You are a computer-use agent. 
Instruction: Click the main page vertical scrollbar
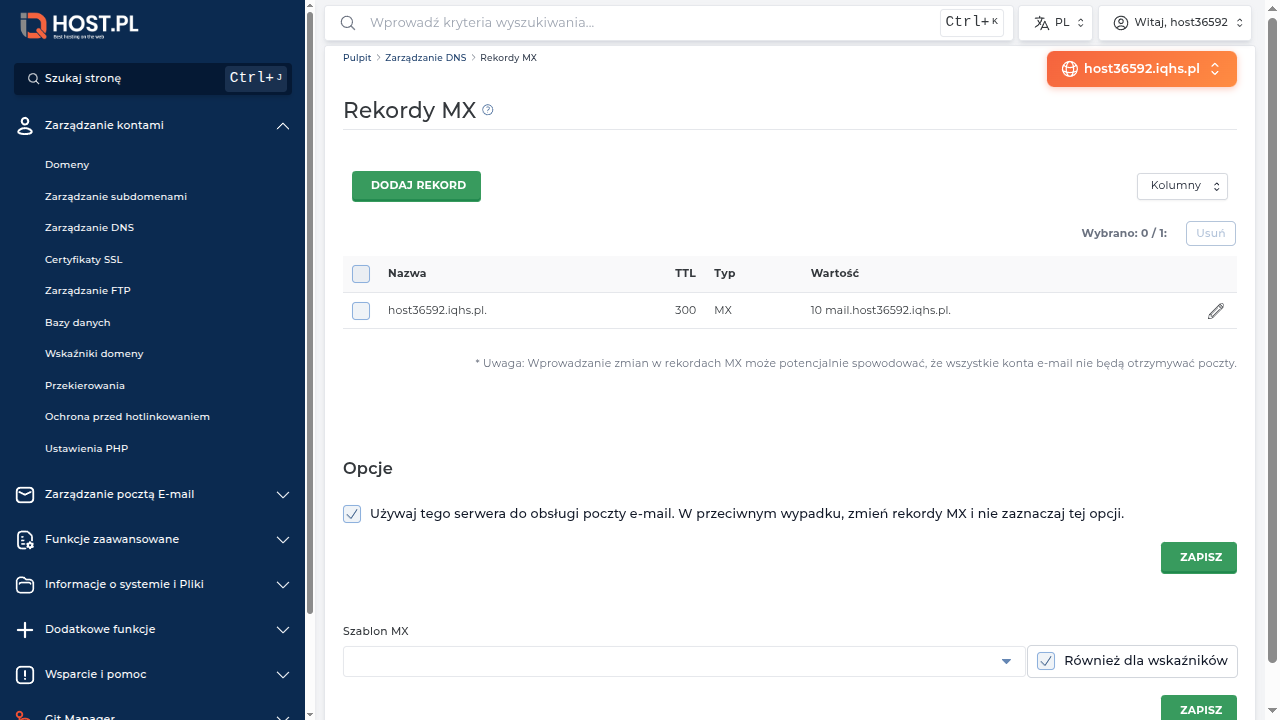tap(1273, 340)
